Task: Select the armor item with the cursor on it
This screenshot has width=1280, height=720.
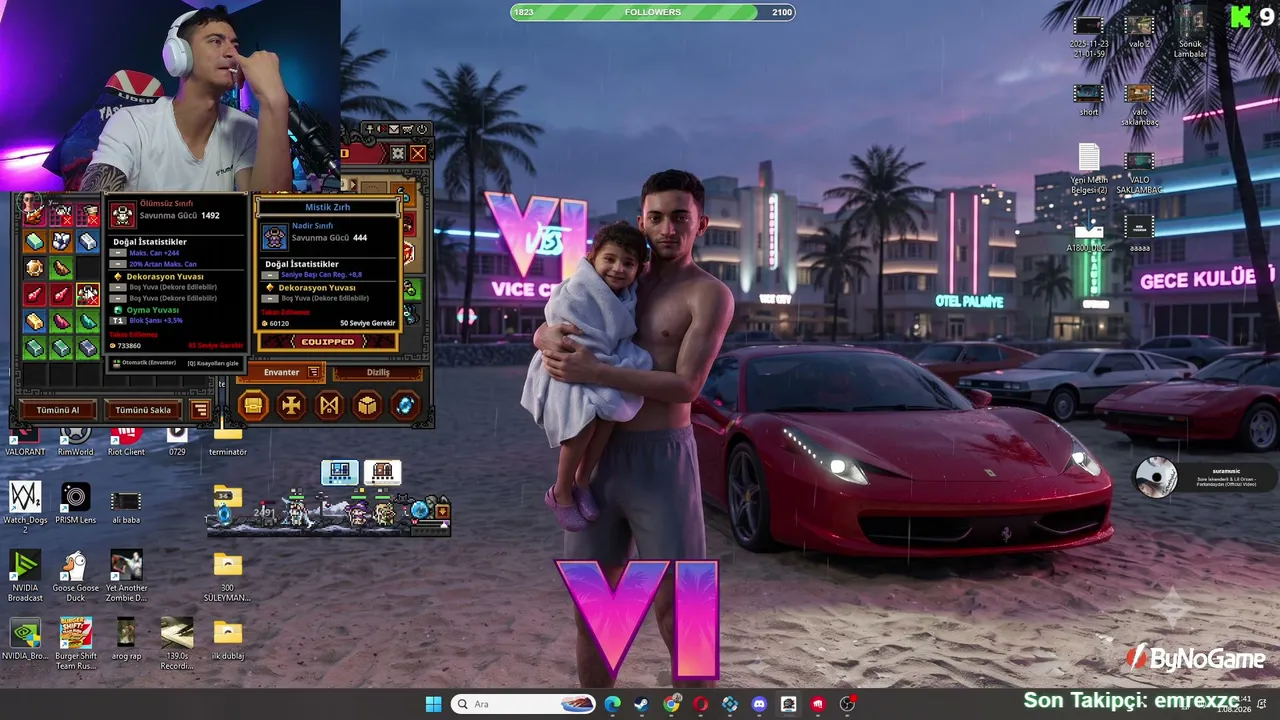Action: 88,294
